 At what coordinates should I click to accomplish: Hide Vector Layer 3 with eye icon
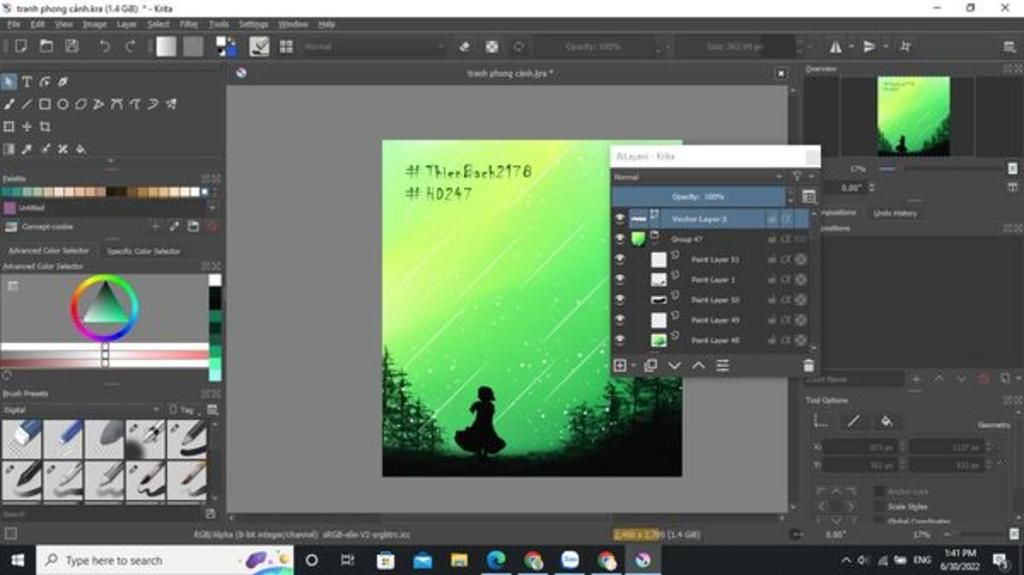[620, 218]
